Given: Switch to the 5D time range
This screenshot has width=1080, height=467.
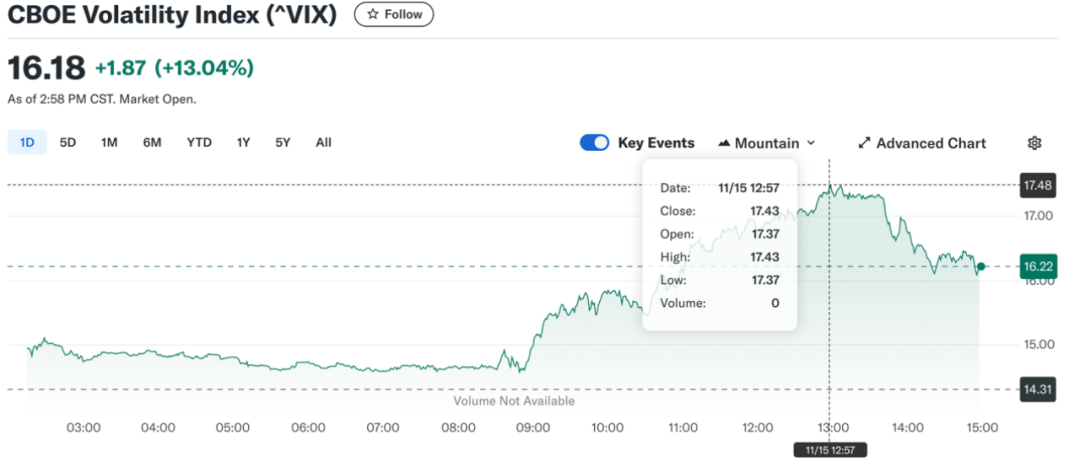Looking at the screenshot, I should (x=68, y=142).
